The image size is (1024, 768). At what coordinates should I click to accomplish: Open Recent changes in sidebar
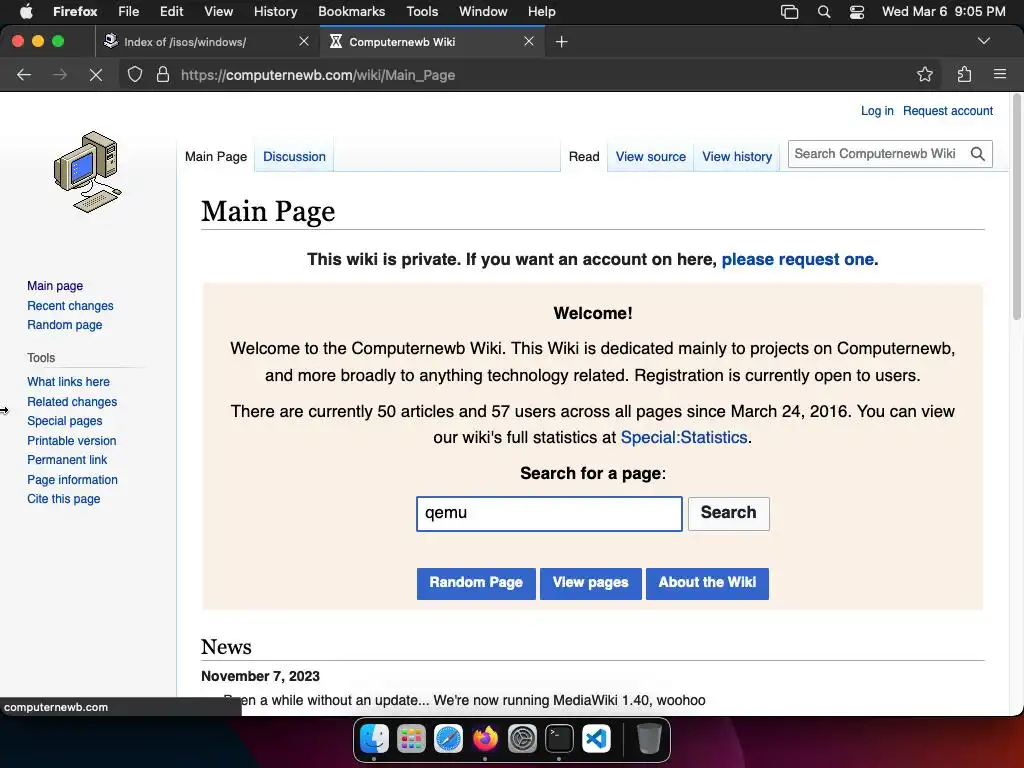(71, 306)
